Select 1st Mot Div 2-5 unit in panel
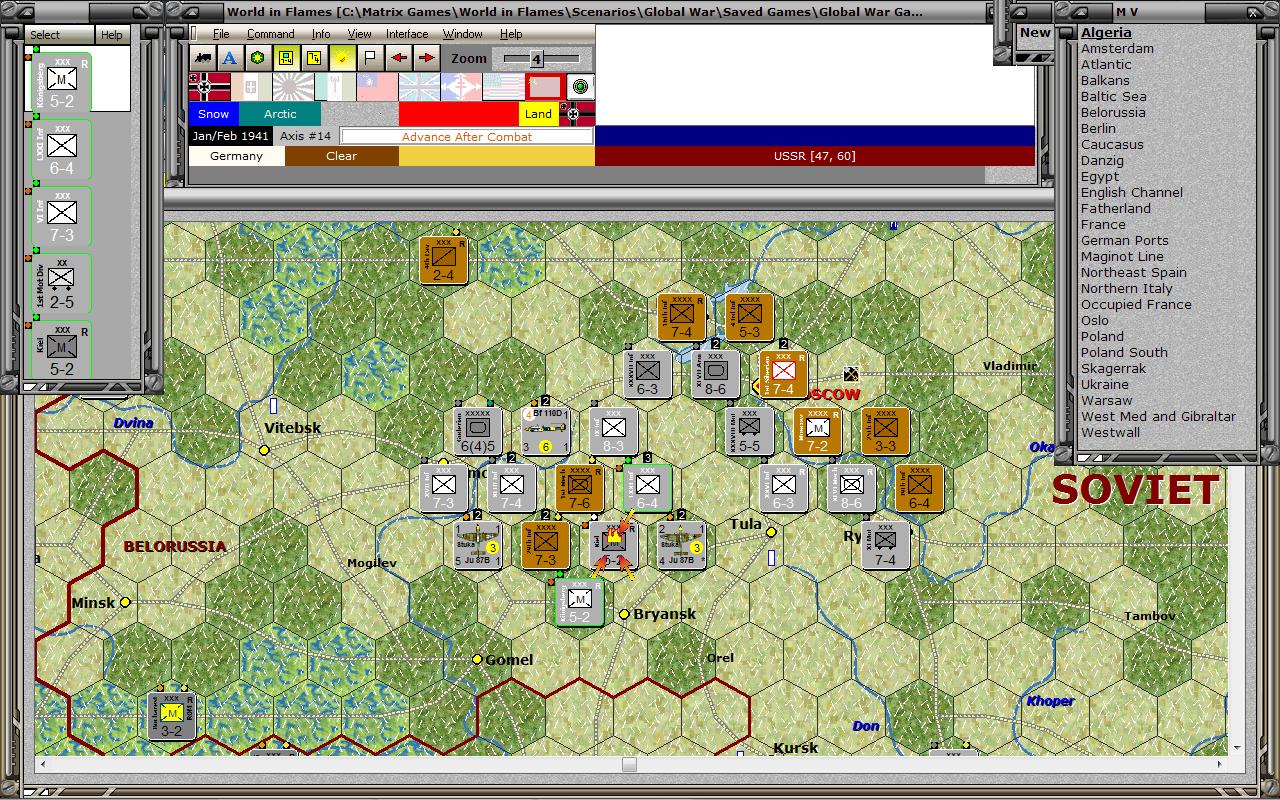This screenshot has height=800, width=1280. [x=62, y=284]
